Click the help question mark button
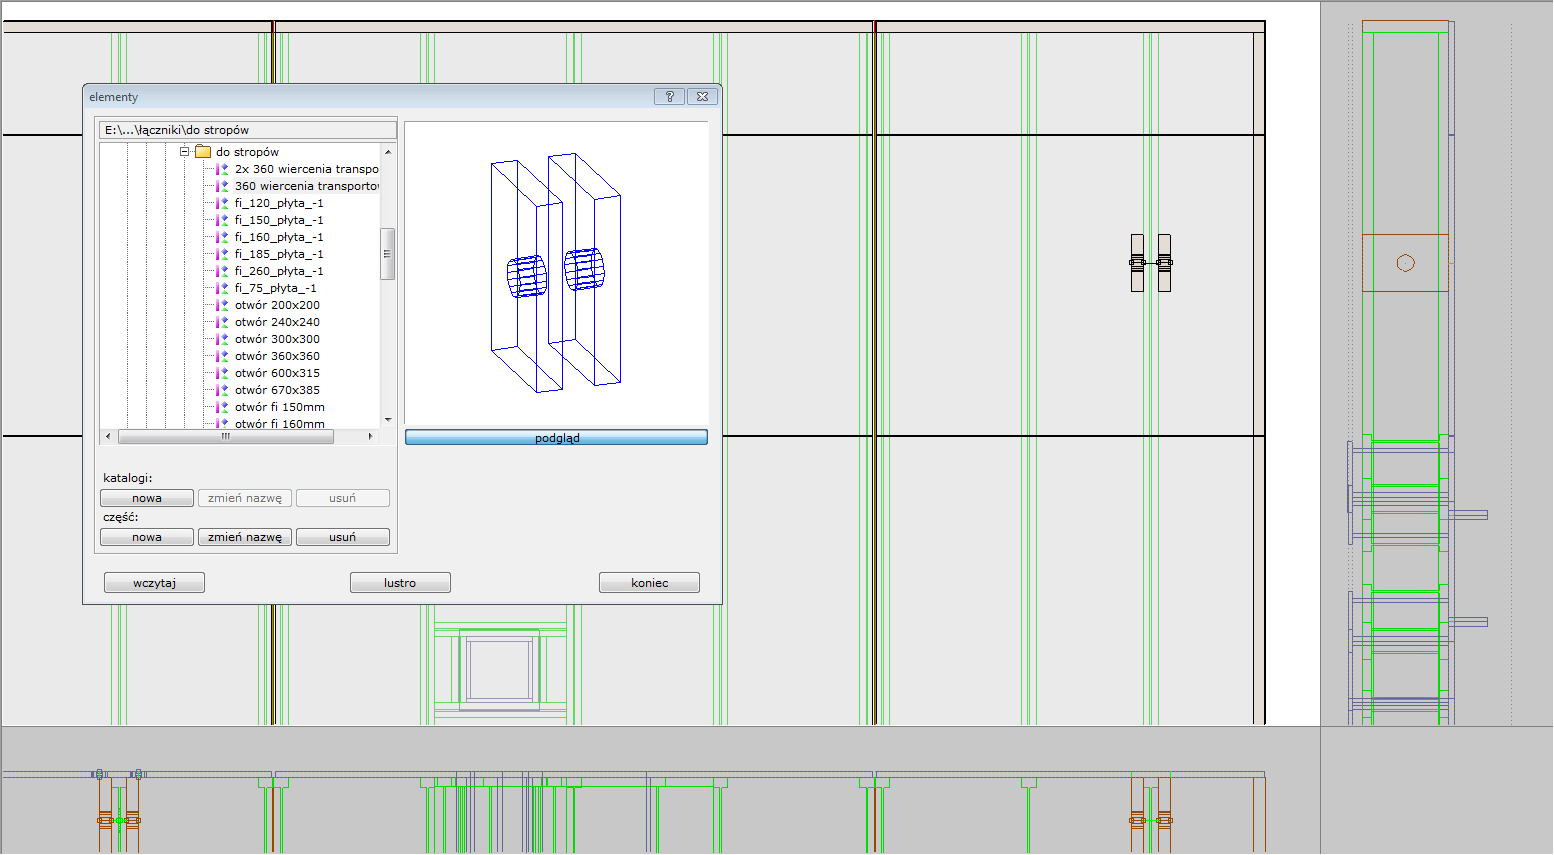Screen dimensions: 1554x855 [x=669, y=97]
